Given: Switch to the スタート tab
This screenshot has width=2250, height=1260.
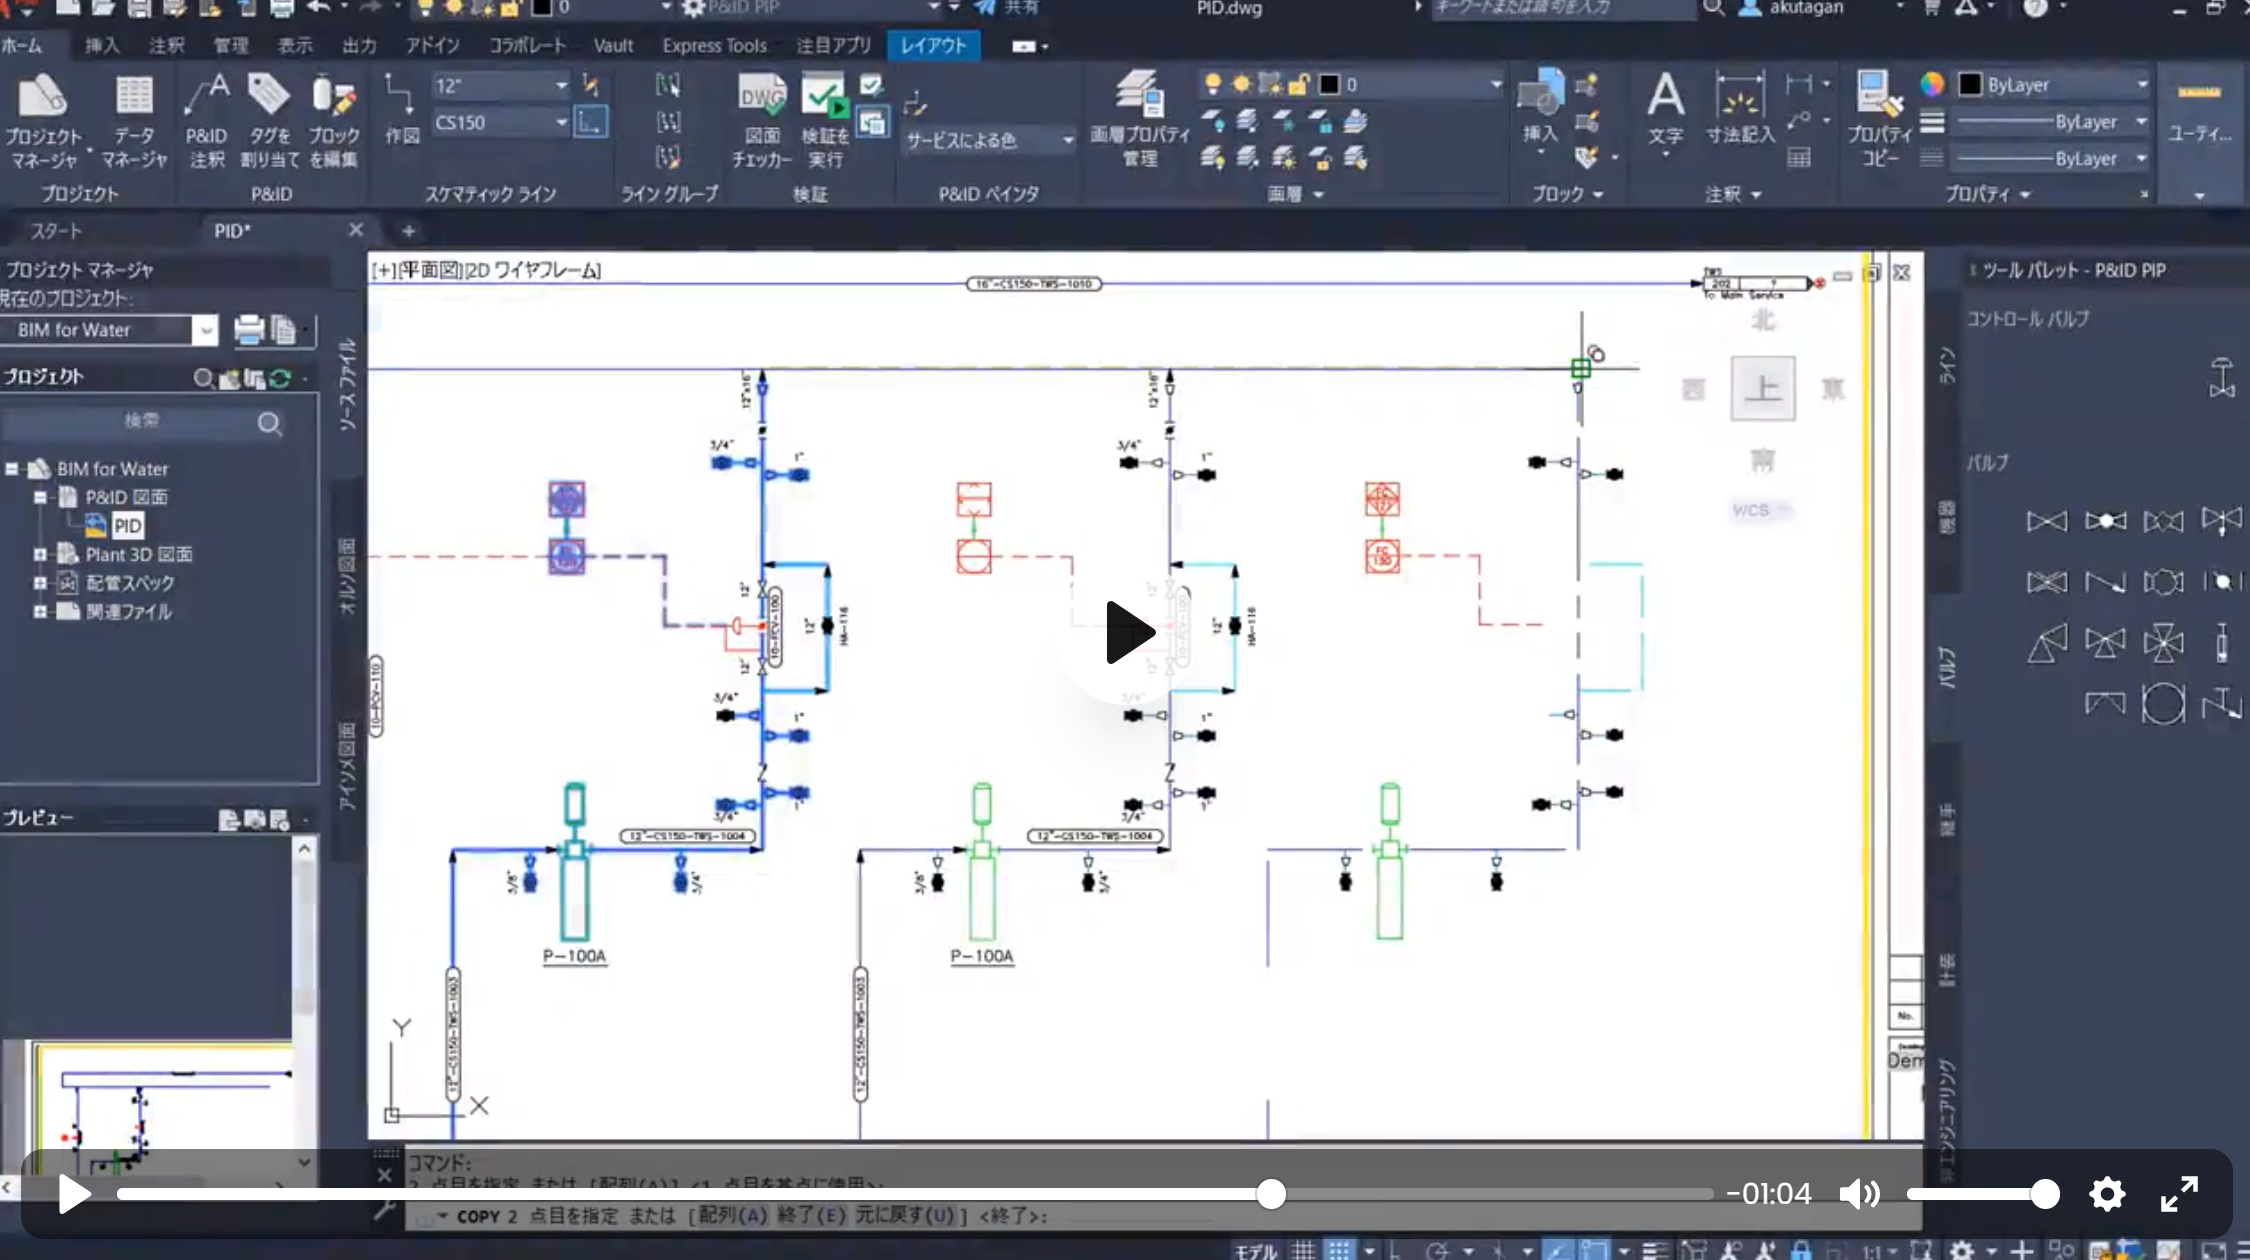Looking at the screenshot, I should tap(55, 230).
